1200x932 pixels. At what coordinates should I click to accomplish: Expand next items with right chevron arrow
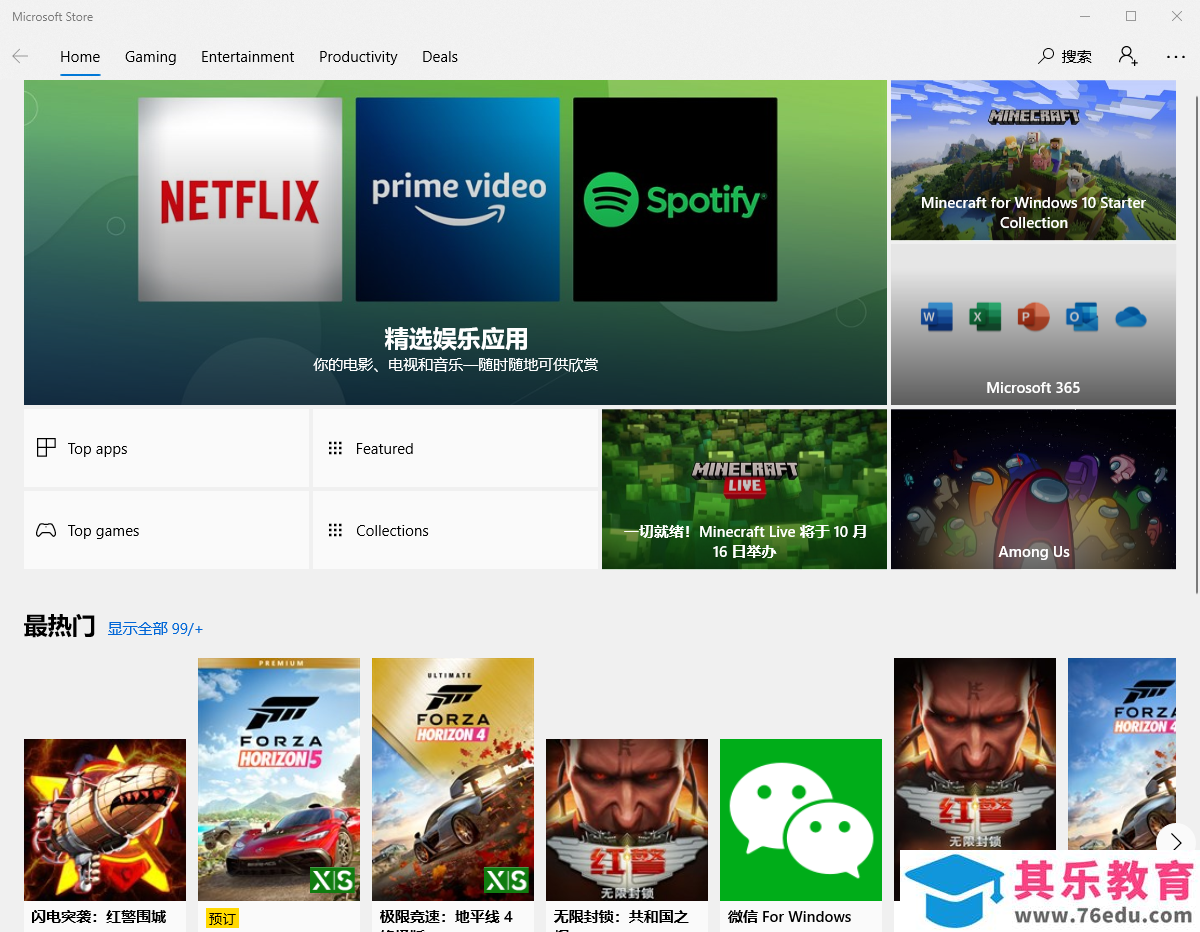[x=1175, y=842]
